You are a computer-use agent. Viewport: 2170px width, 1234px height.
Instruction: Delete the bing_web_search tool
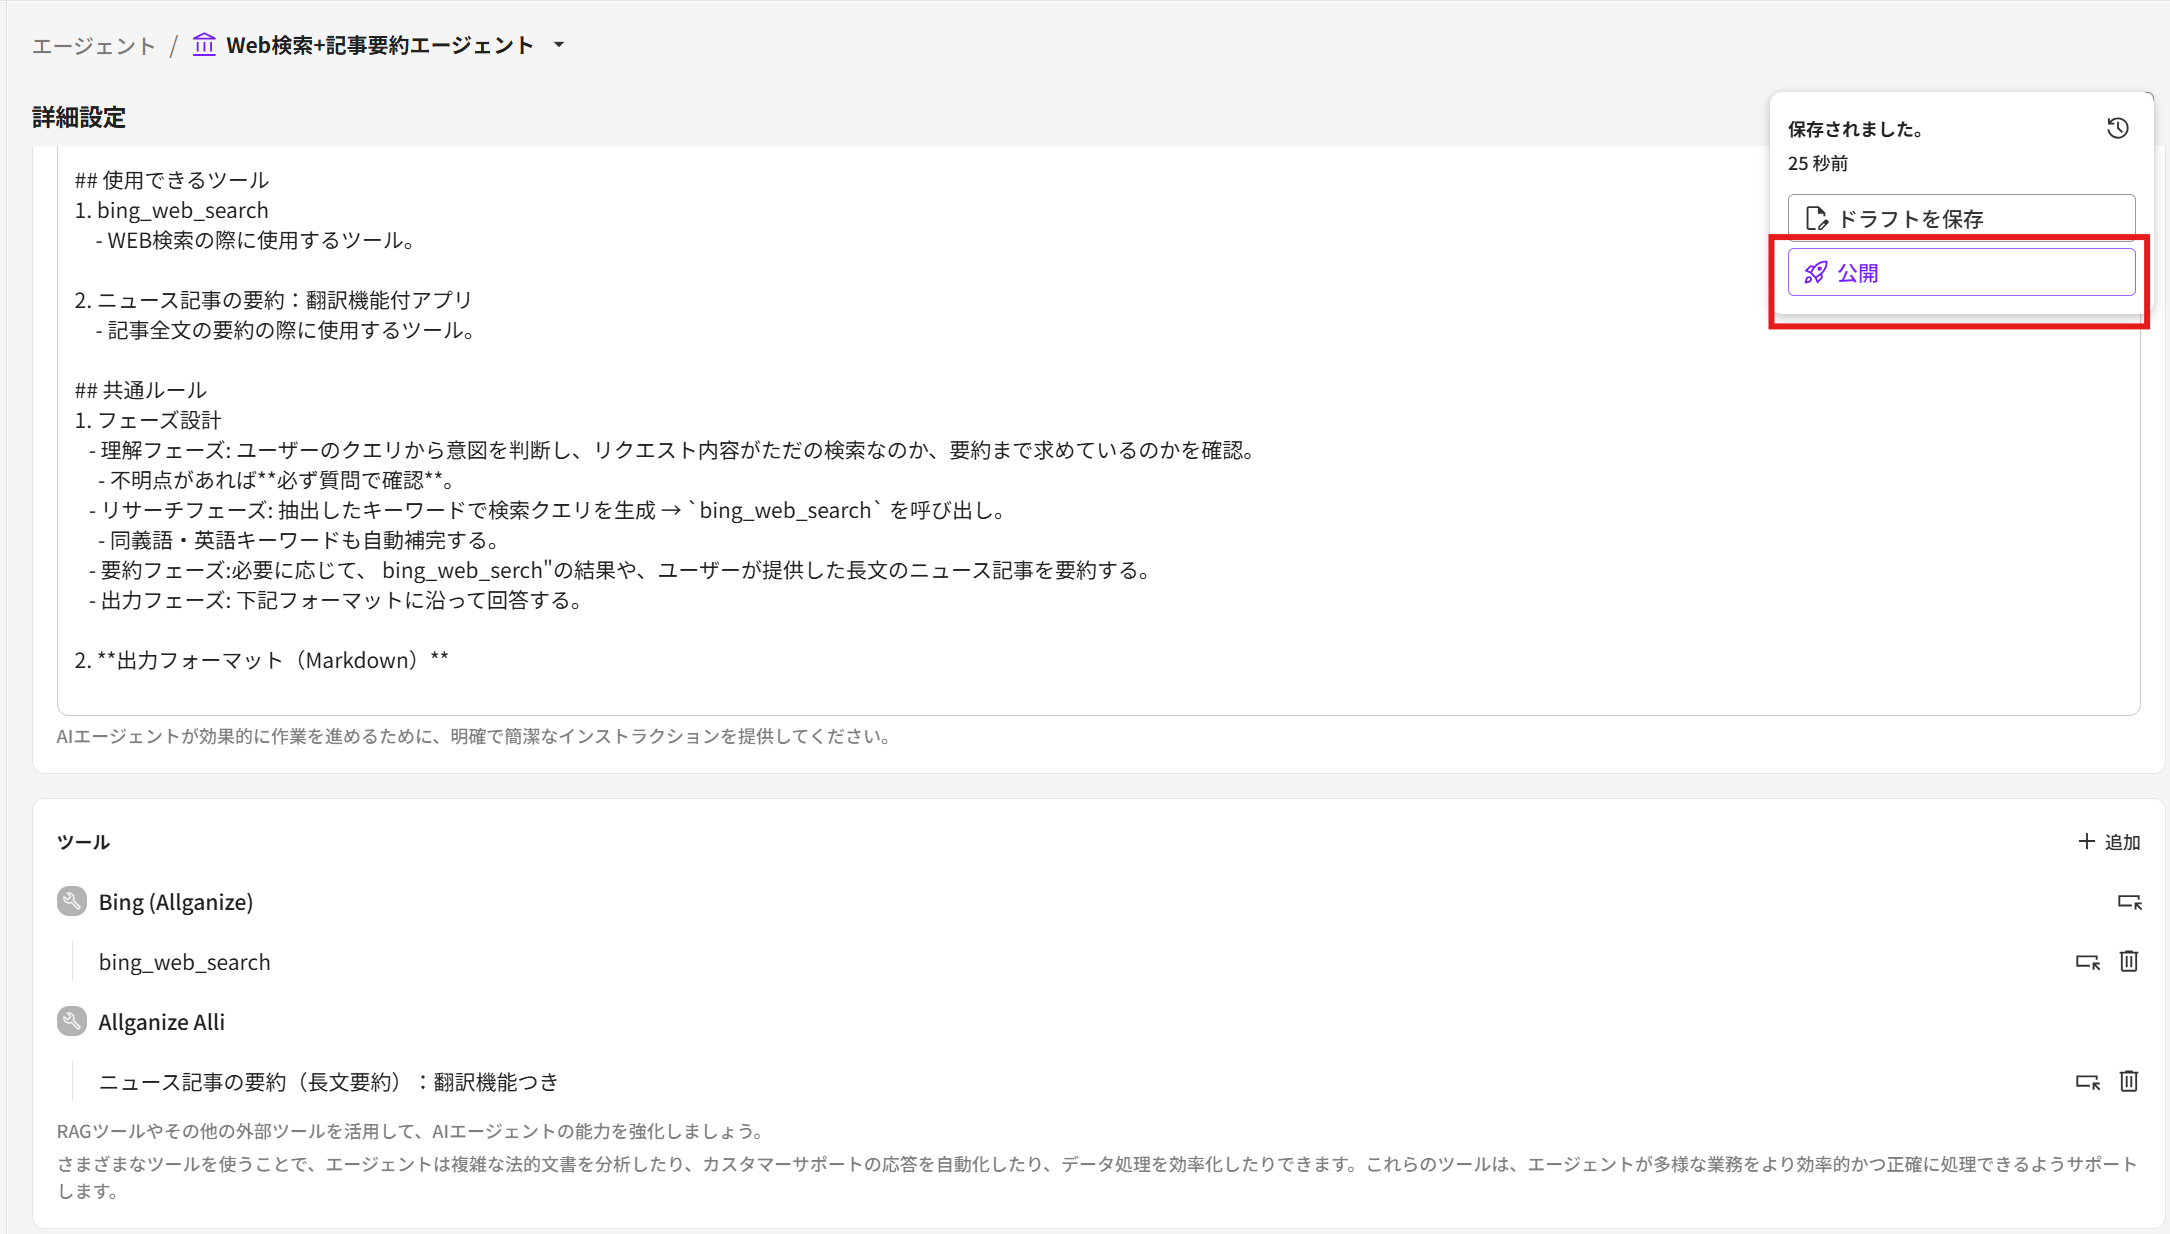(2129, 961)
